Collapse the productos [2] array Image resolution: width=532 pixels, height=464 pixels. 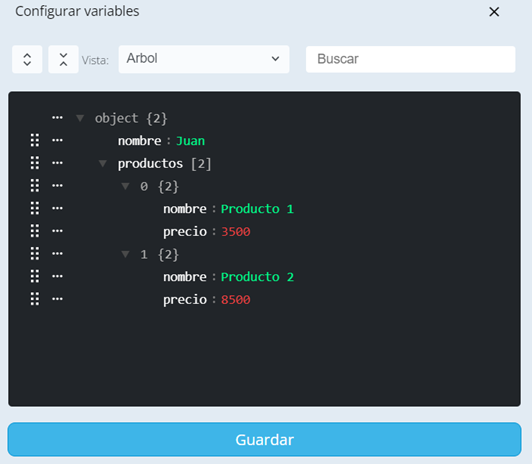pos(103,164)
